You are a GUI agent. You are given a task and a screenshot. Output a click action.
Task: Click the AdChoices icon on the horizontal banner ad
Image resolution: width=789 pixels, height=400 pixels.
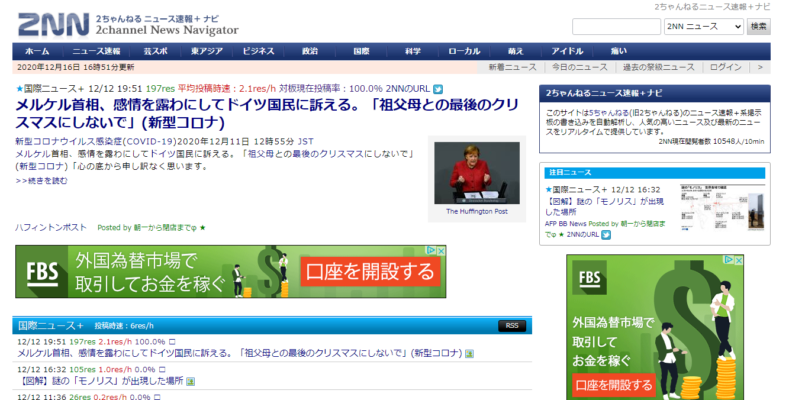point(431,251)
